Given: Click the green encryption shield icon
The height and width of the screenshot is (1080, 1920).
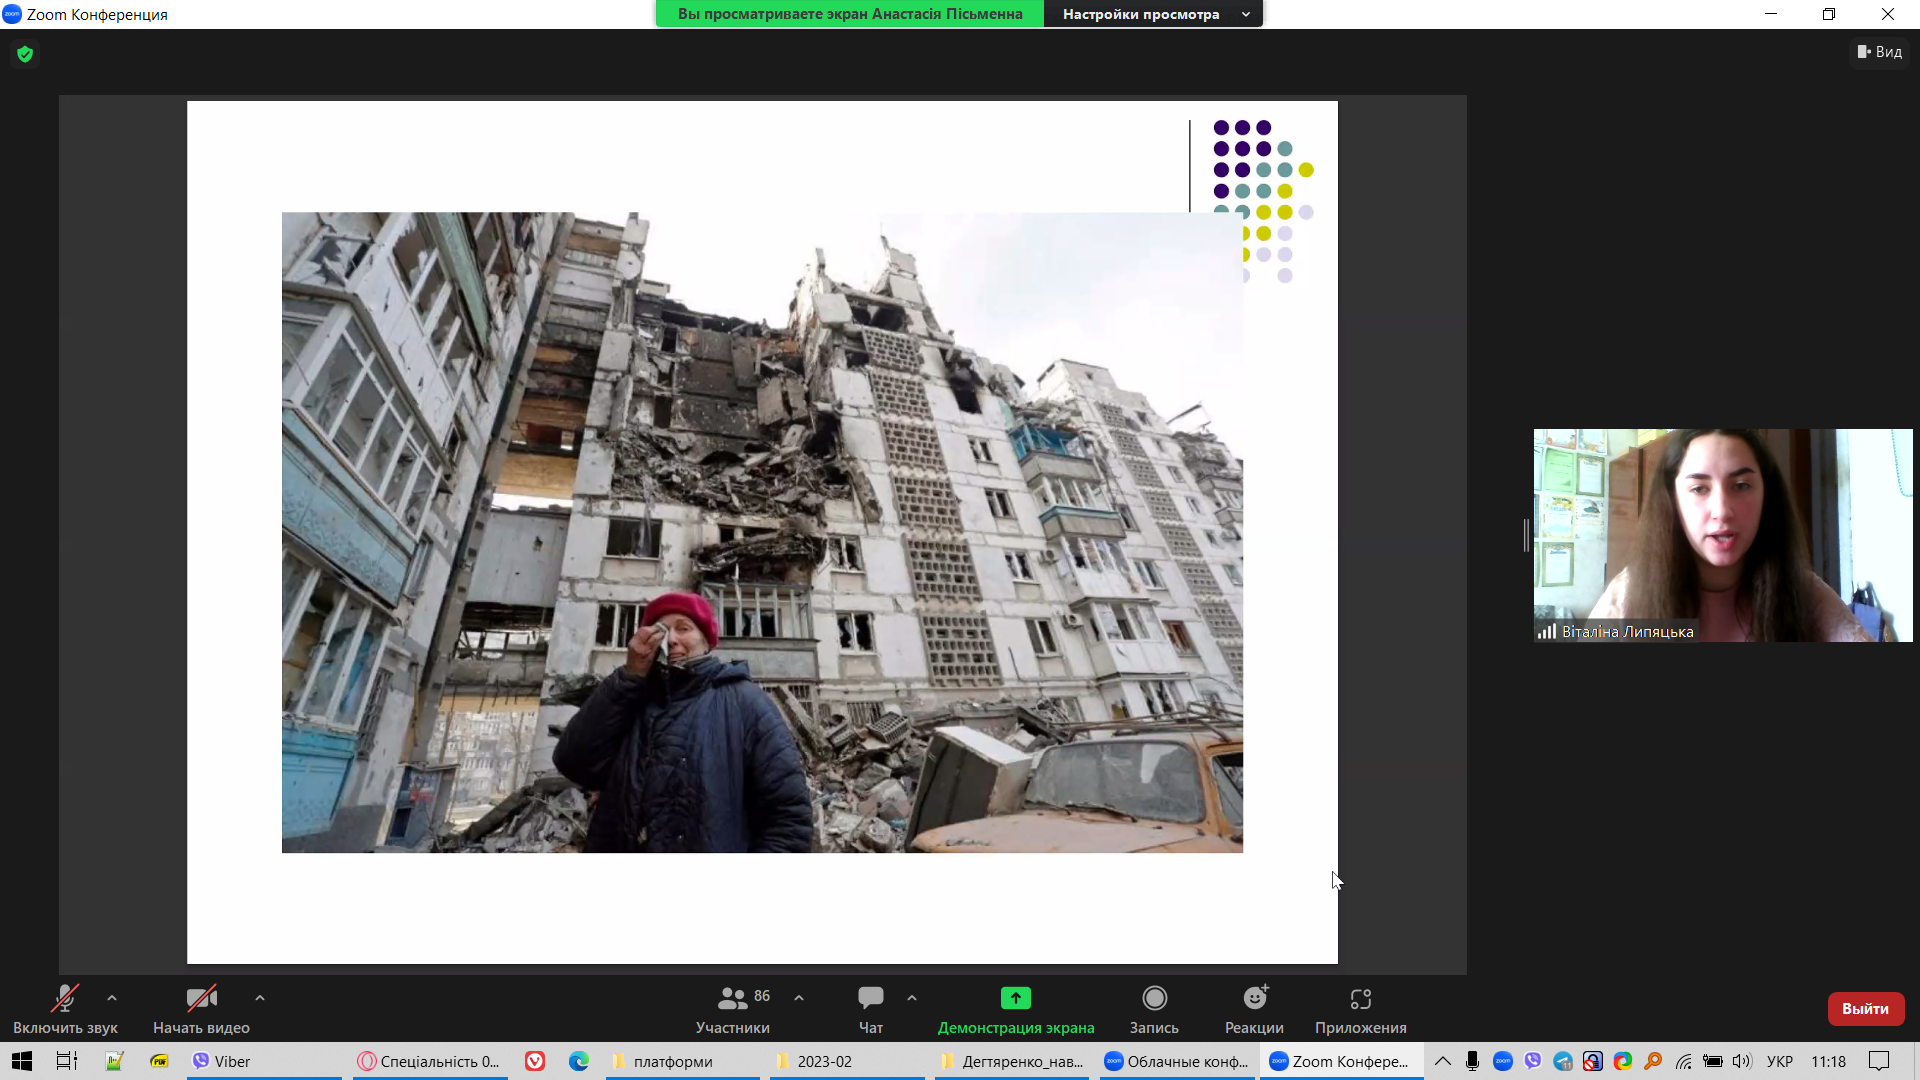Looking at the screenshot, I should (25, 54).
